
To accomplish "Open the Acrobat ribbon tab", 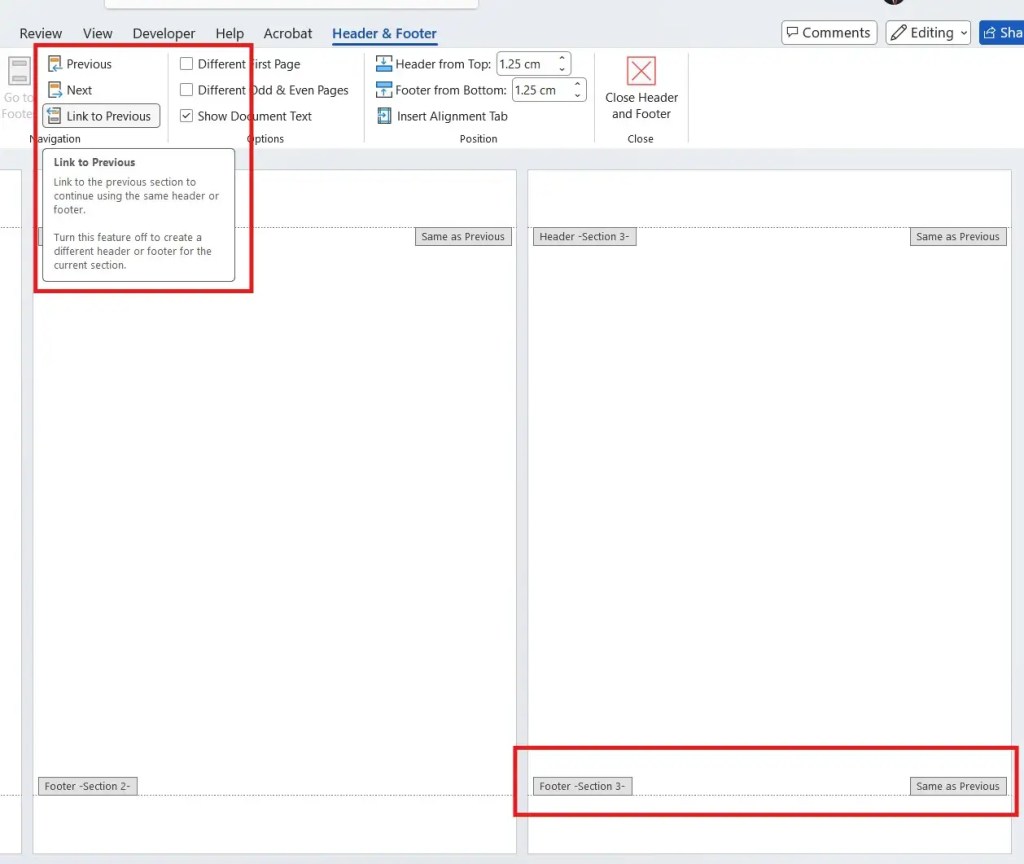I will point(288,33).
